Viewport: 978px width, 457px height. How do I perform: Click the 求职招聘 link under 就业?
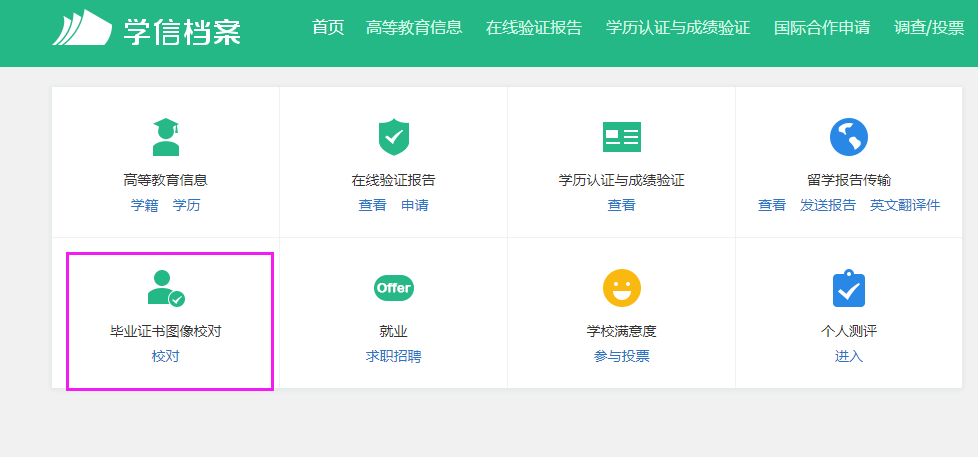(393, 357)
